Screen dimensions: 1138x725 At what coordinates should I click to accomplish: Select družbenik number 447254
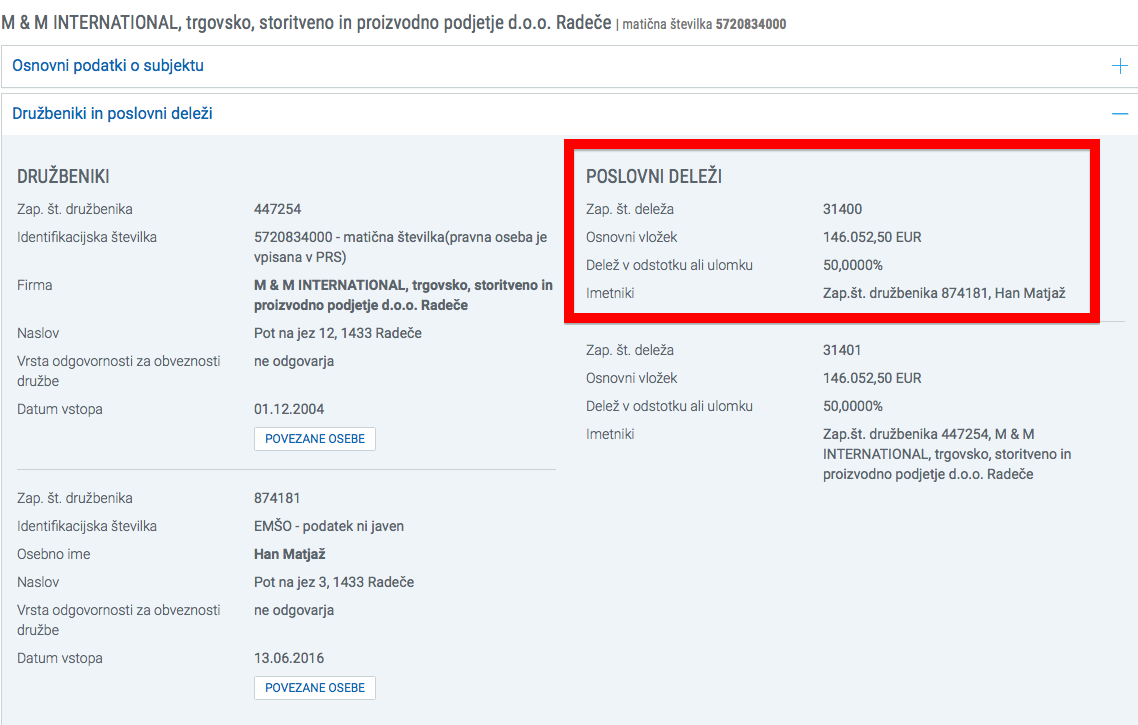click(277, 209)
